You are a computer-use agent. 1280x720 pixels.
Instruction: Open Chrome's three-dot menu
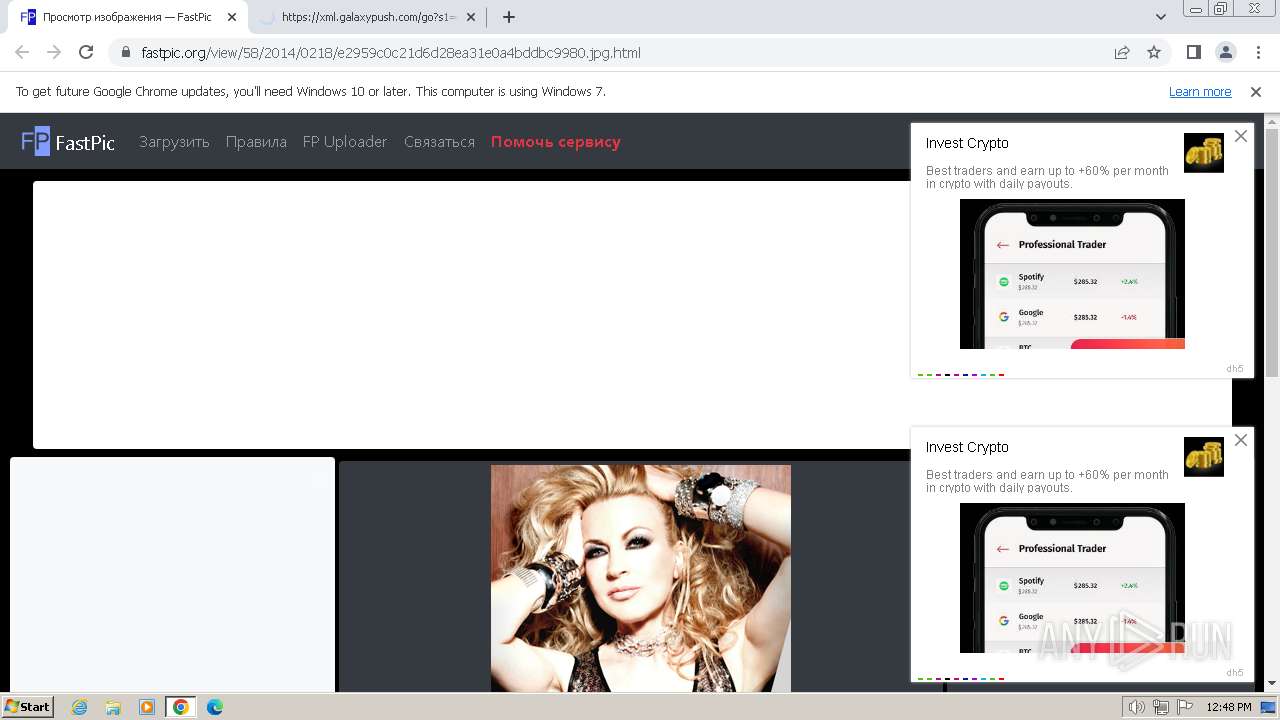tap(1256, 53)
